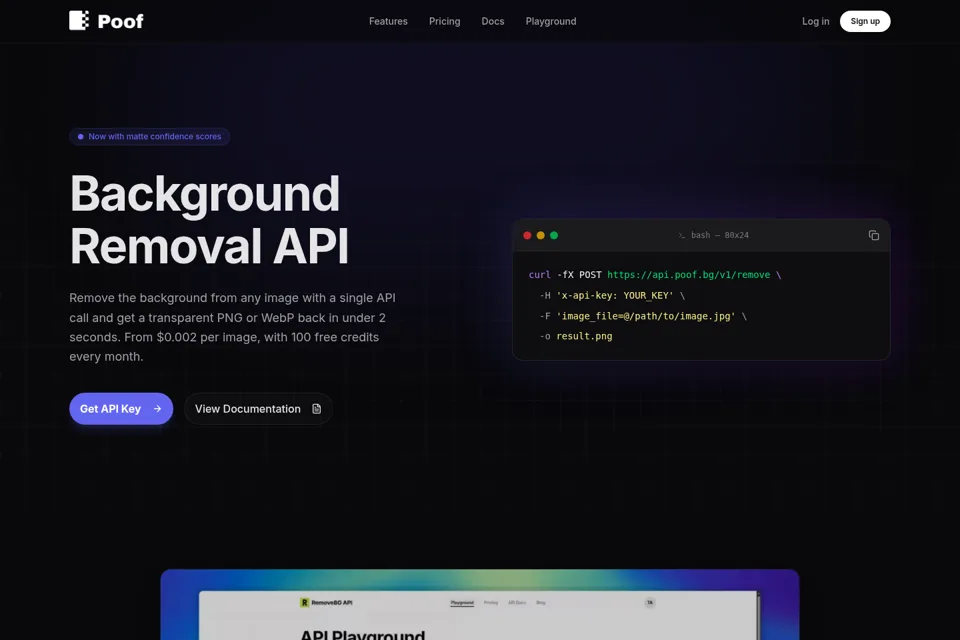
Task: Click the yellow terminal window dot
Action: pyautogui.click(x=541, y=235)
